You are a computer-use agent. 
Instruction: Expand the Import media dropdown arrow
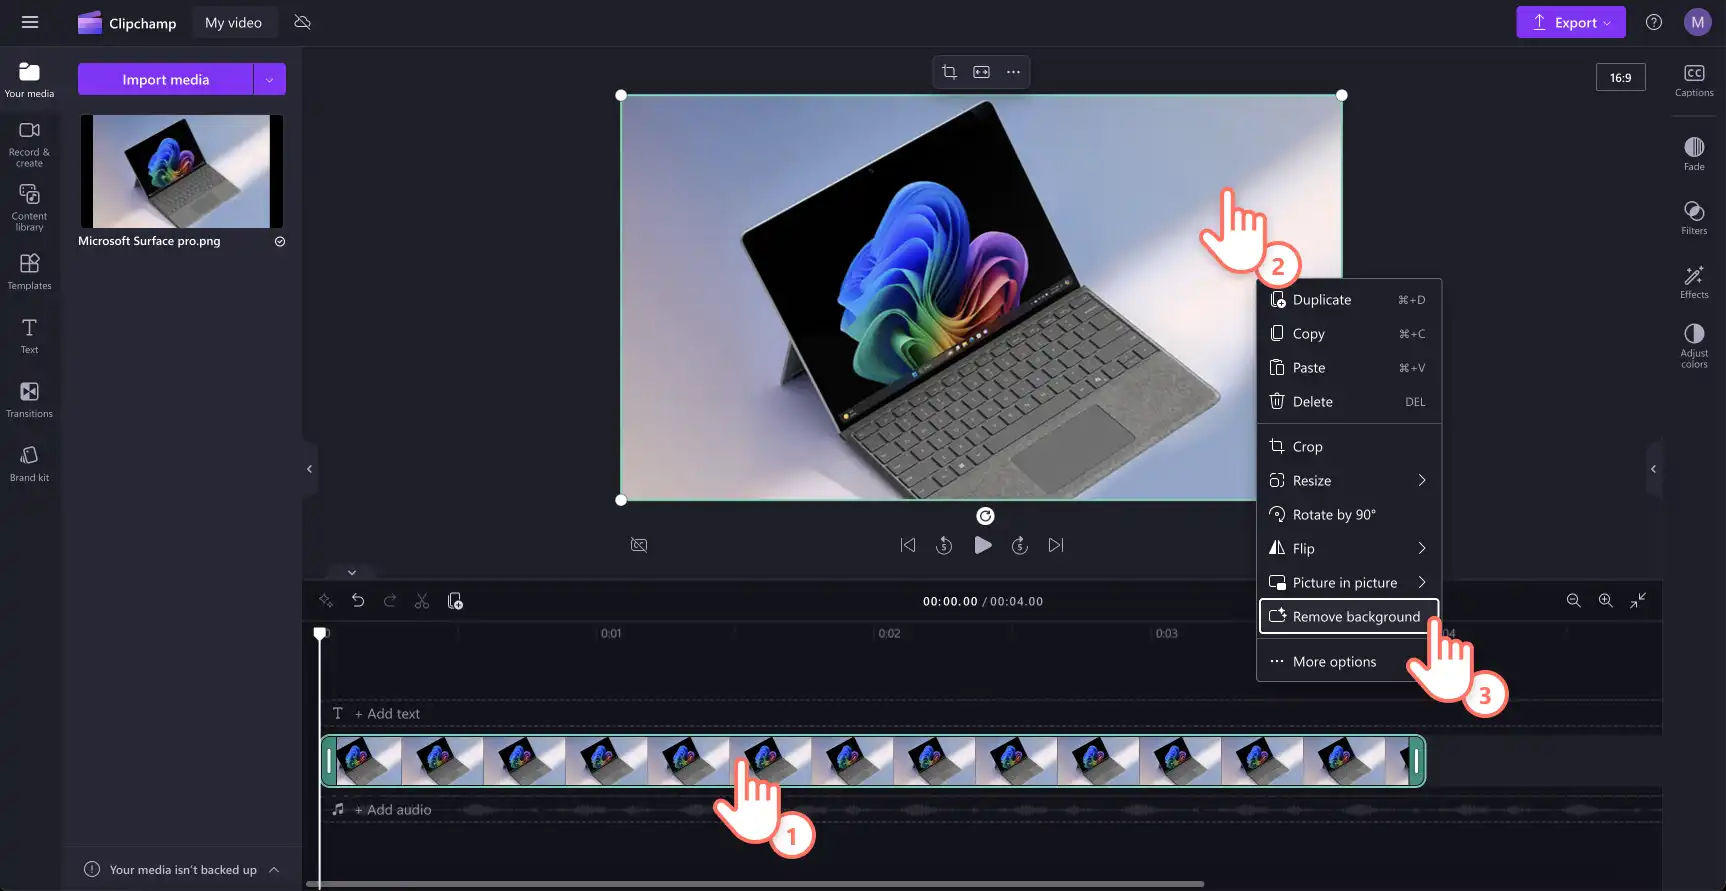coord(269,79)
